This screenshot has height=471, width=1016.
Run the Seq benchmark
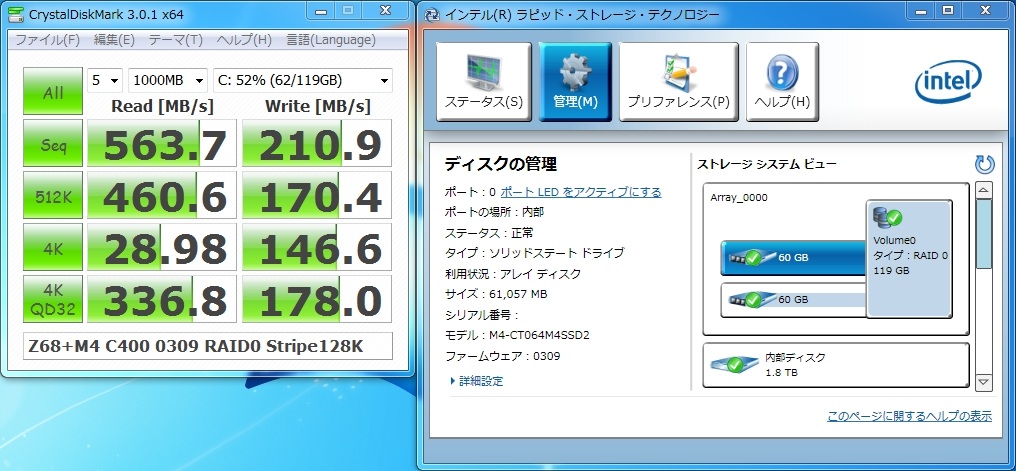(x=53, y=143)
